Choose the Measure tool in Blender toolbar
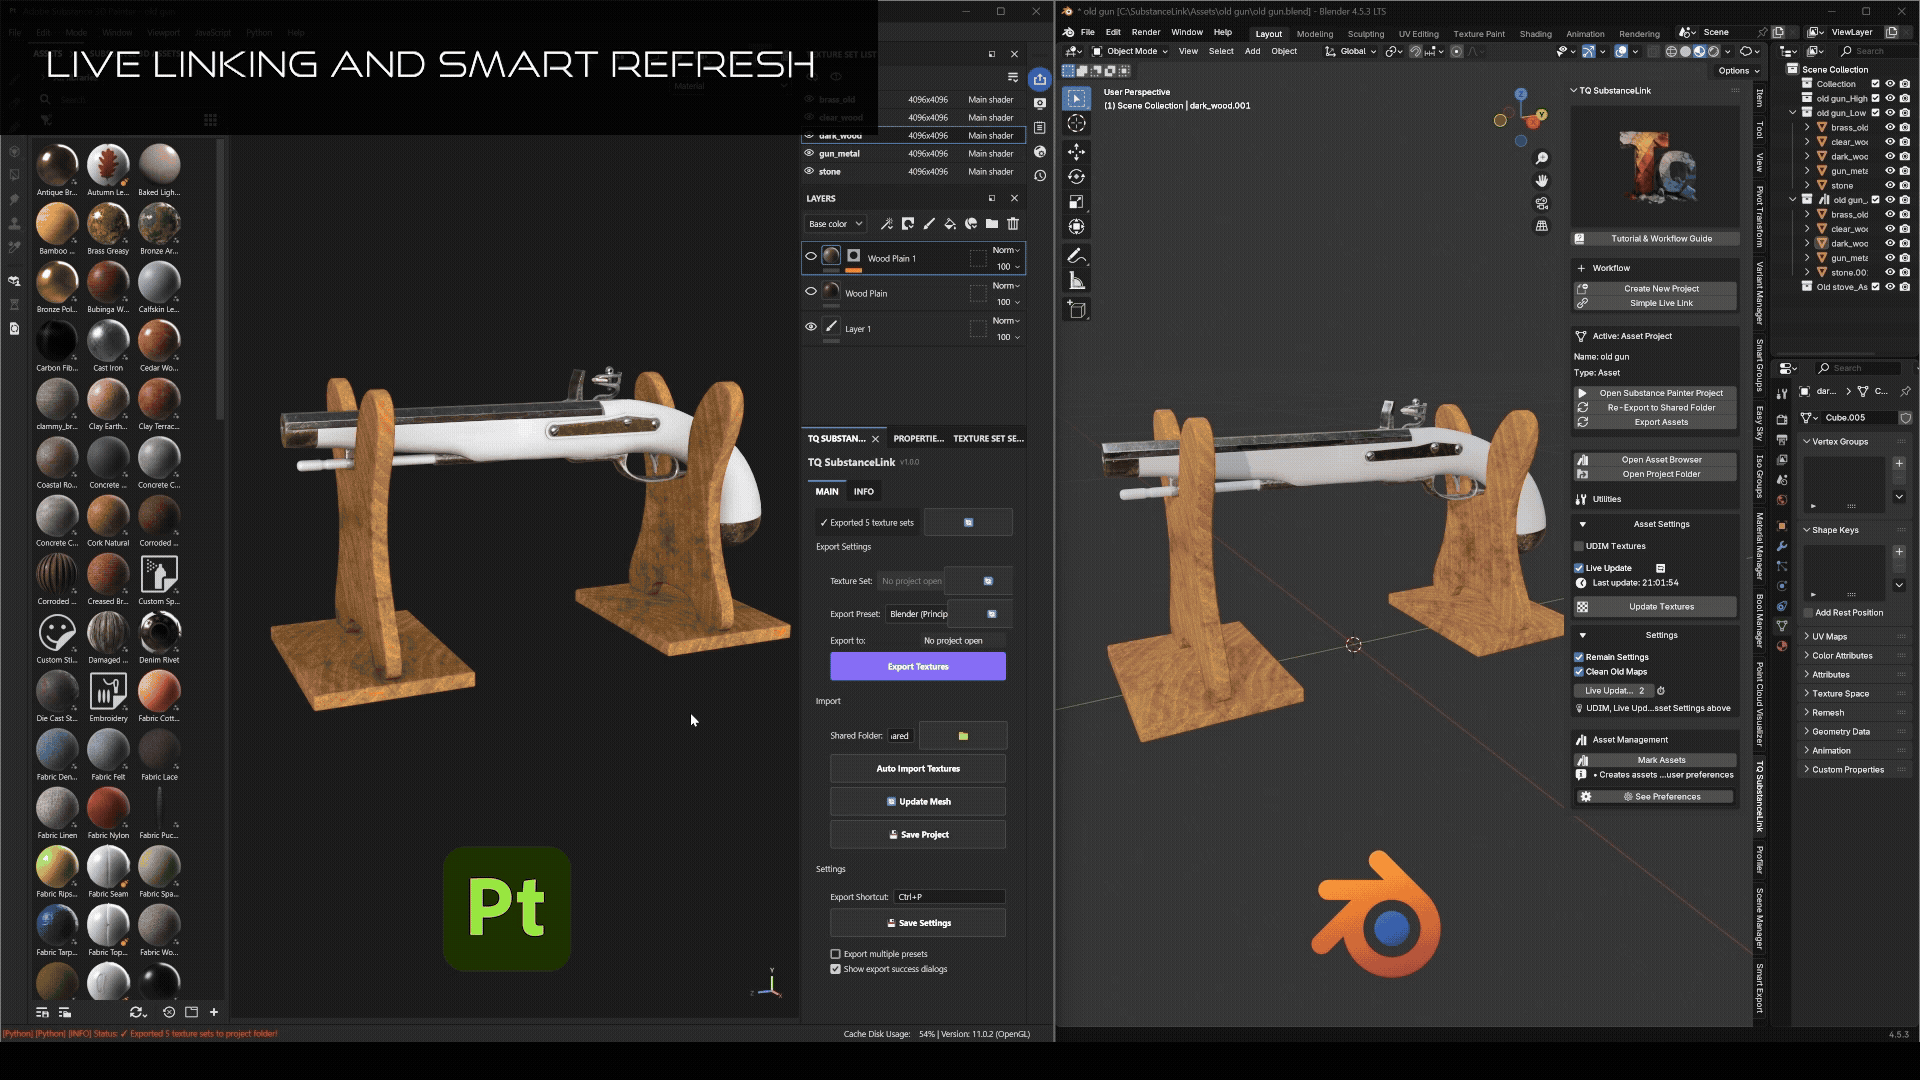Image resolution: width=1920 pixels, height=1080 pixels. tap(1076, 281)
